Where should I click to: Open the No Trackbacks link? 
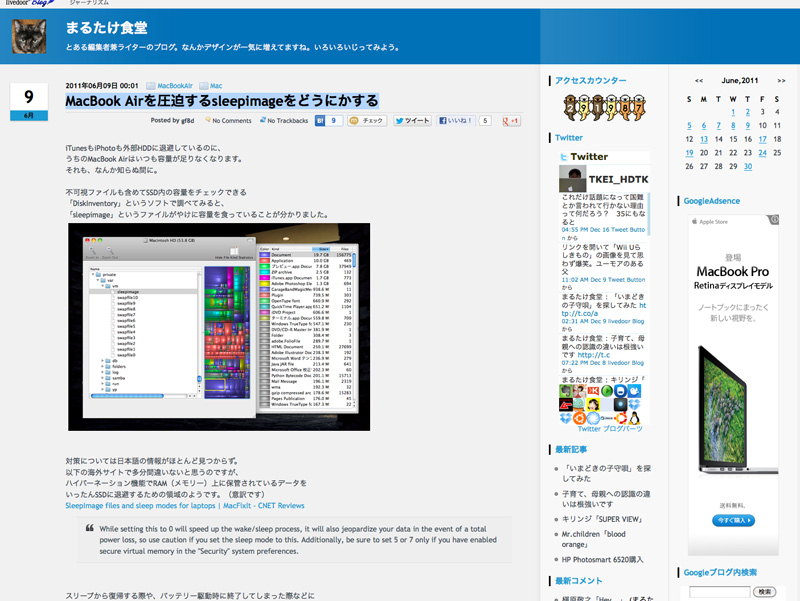click(288, 121)
